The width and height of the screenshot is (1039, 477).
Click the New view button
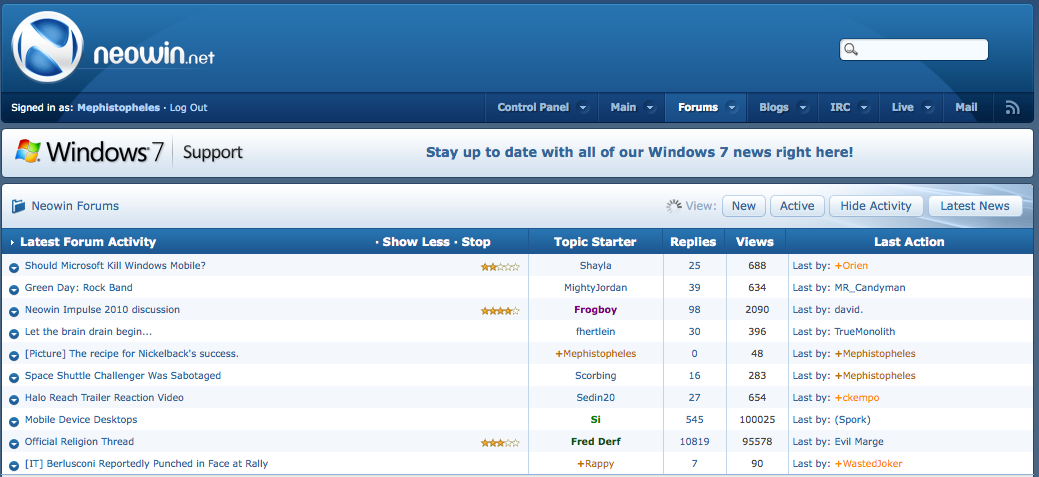pos(743,206)
